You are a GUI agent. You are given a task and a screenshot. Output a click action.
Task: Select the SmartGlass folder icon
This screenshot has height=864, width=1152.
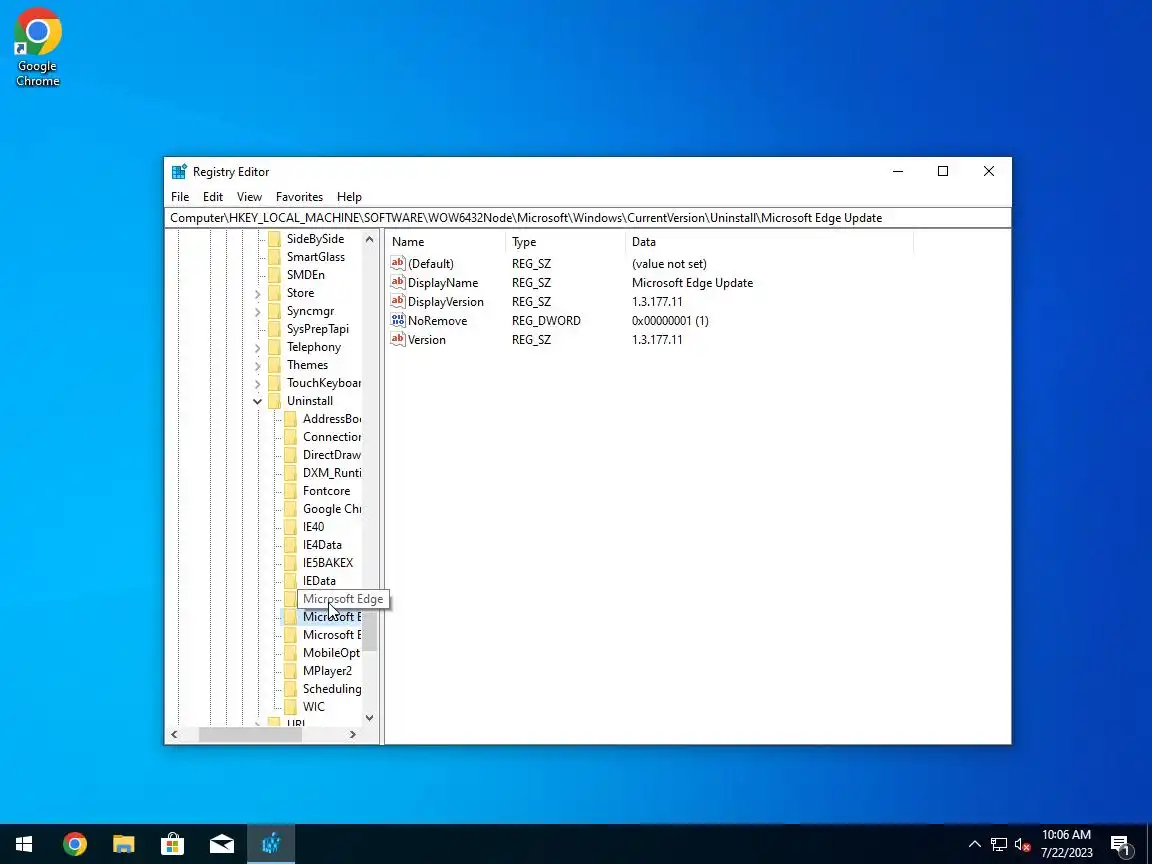[274, 257]
